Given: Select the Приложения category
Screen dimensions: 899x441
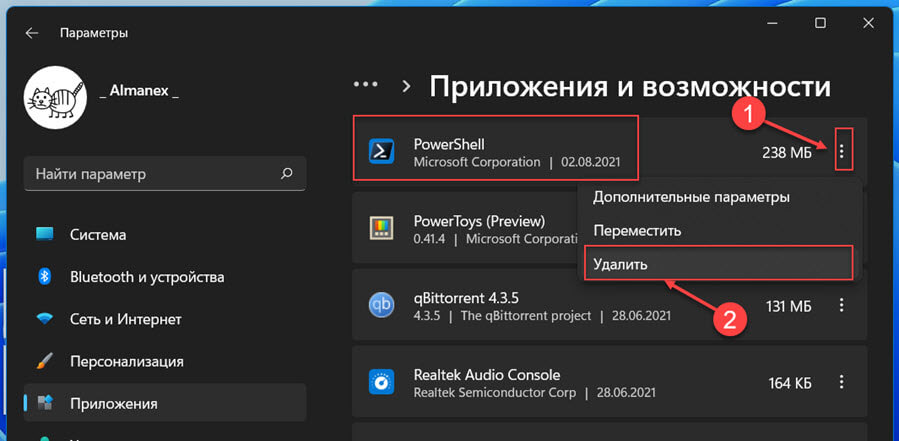Looking at the screenshot, I should coord(165,403).
